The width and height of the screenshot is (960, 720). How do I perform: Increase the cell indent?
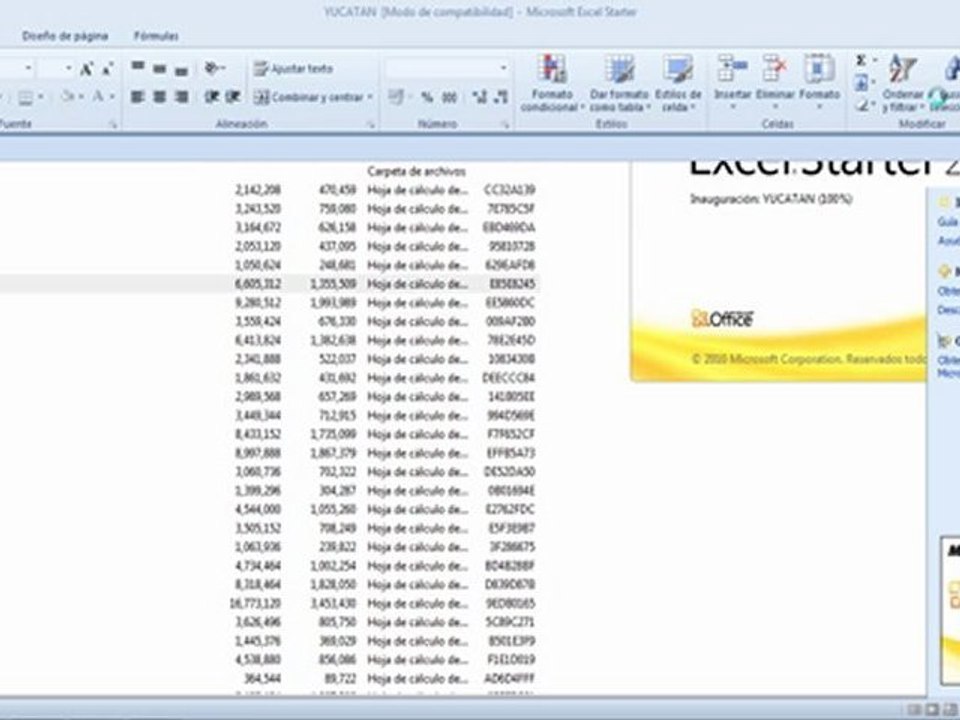coord(233,97)
